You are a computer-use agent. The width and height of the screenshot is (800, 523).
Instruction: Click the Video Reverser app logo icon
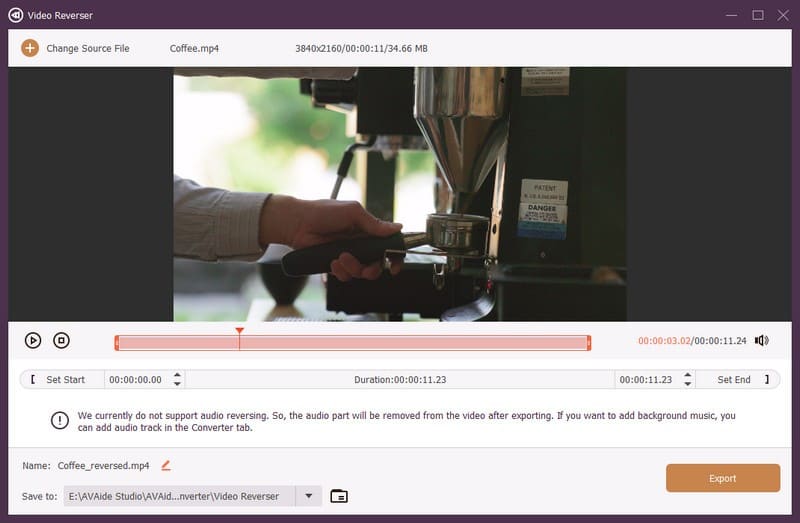[x=15, y=15]
